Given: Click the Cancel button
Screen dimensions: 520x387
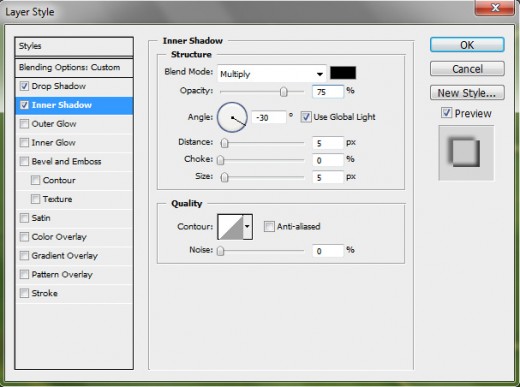Looking at the screenshot, I should click(x=467, y=69).
